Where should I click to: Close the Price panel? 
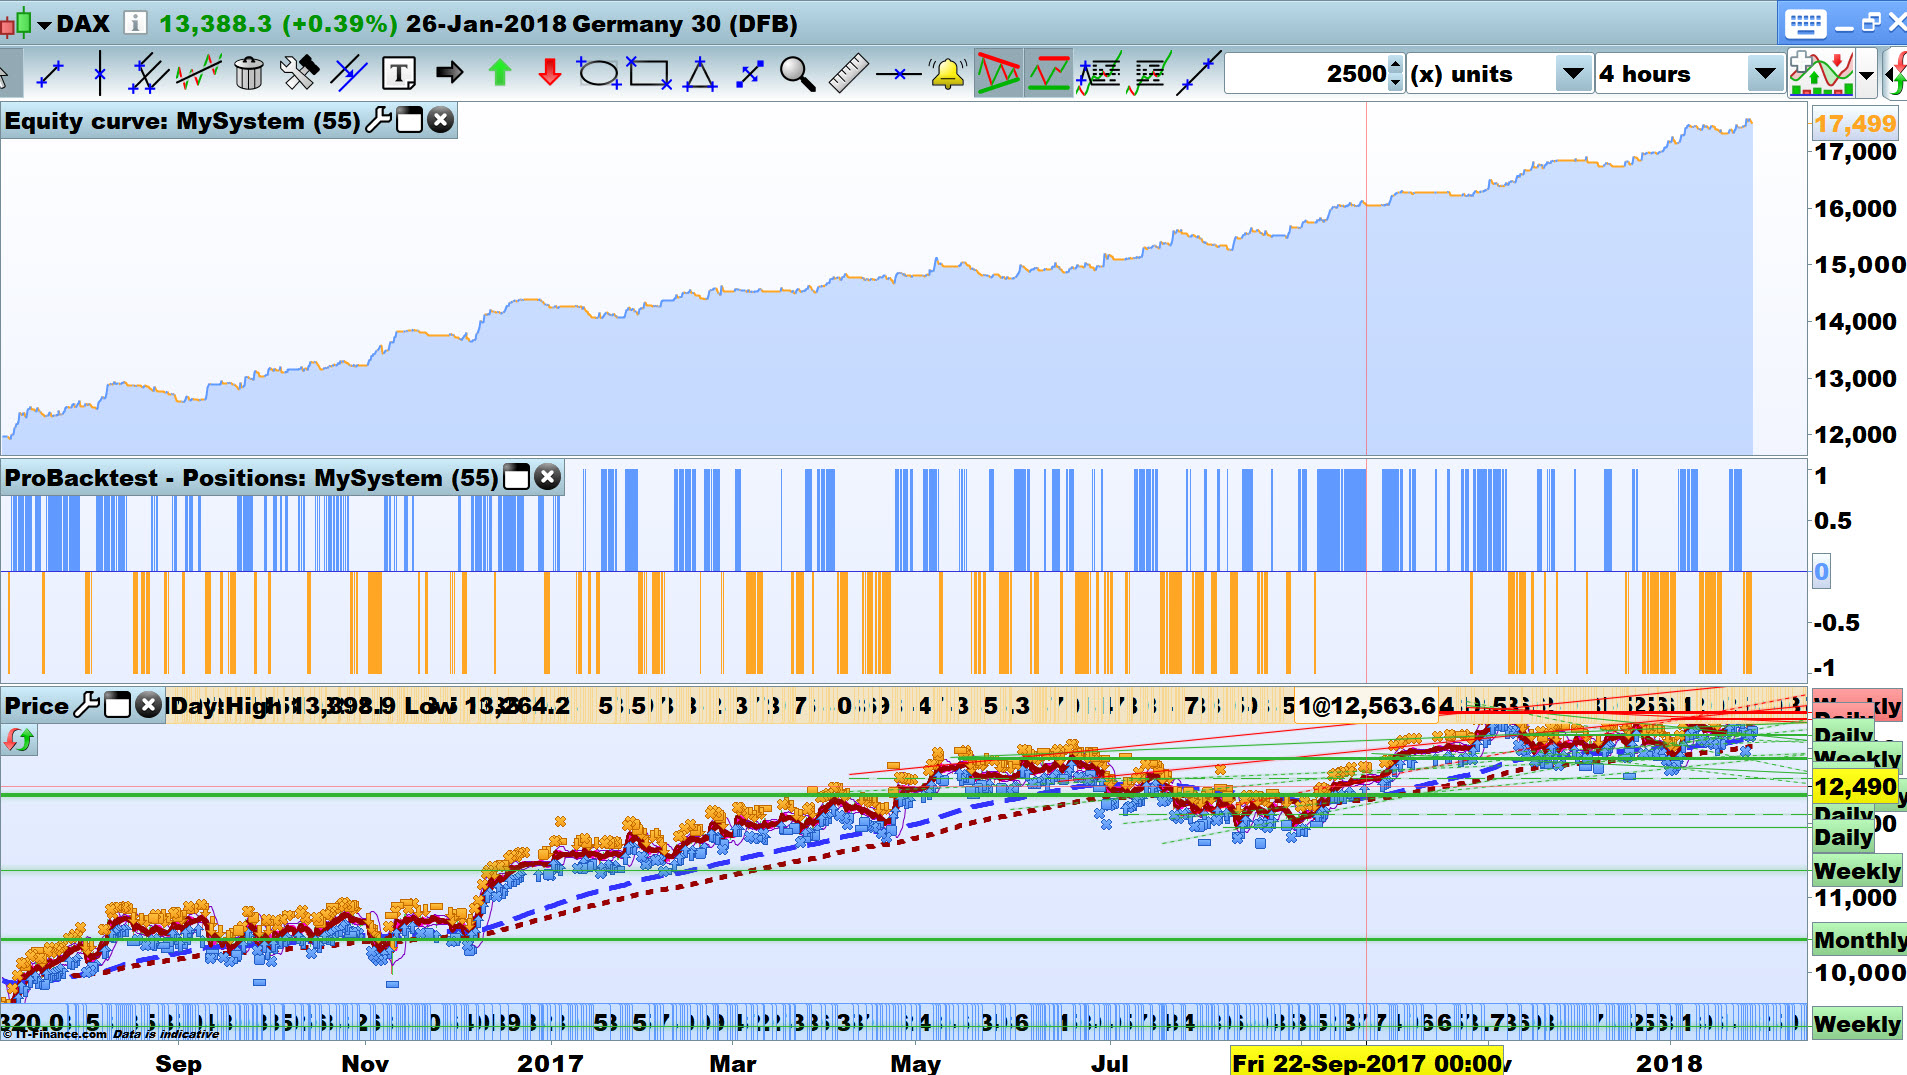pyautogui.click(x=148, y=705)
